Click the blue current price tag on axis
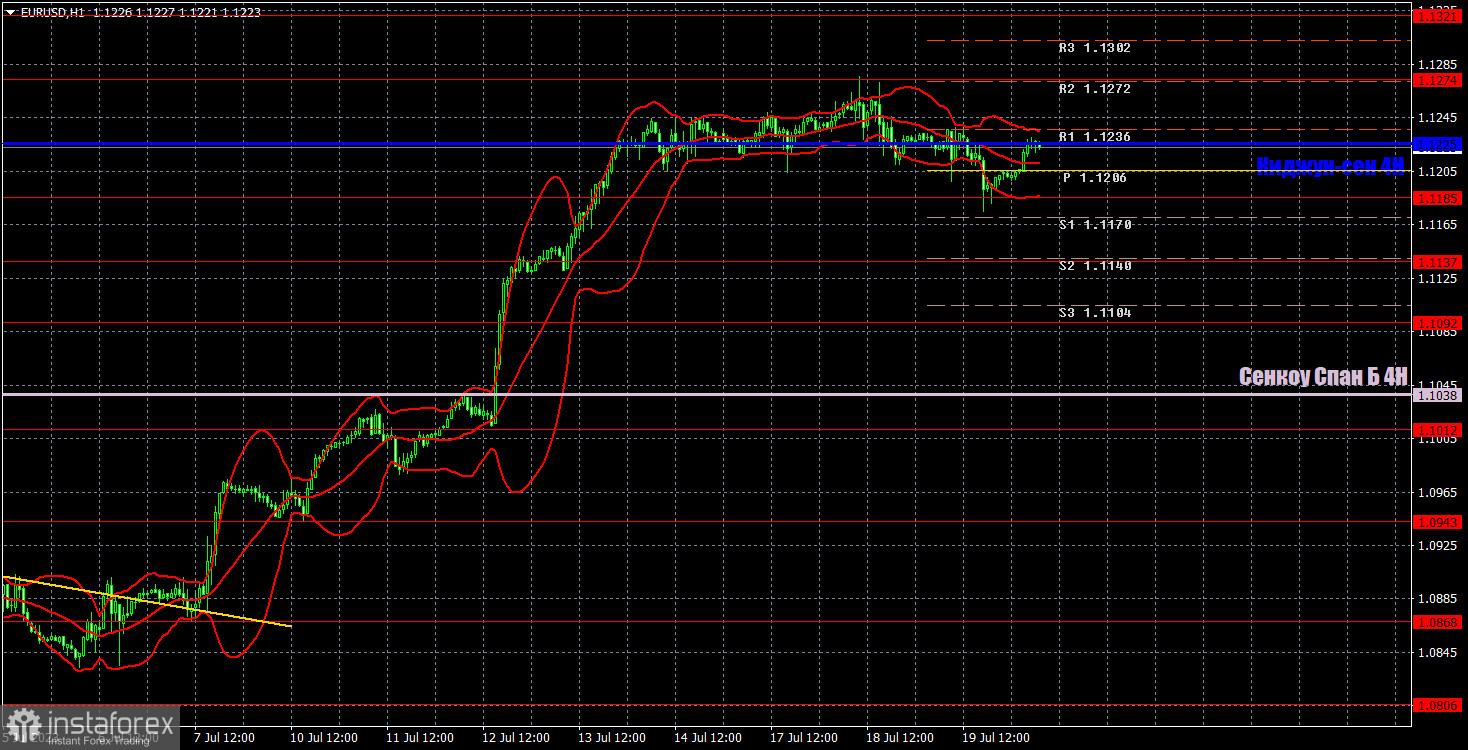The image size is (1468, 750). [x=1438, y=145]
